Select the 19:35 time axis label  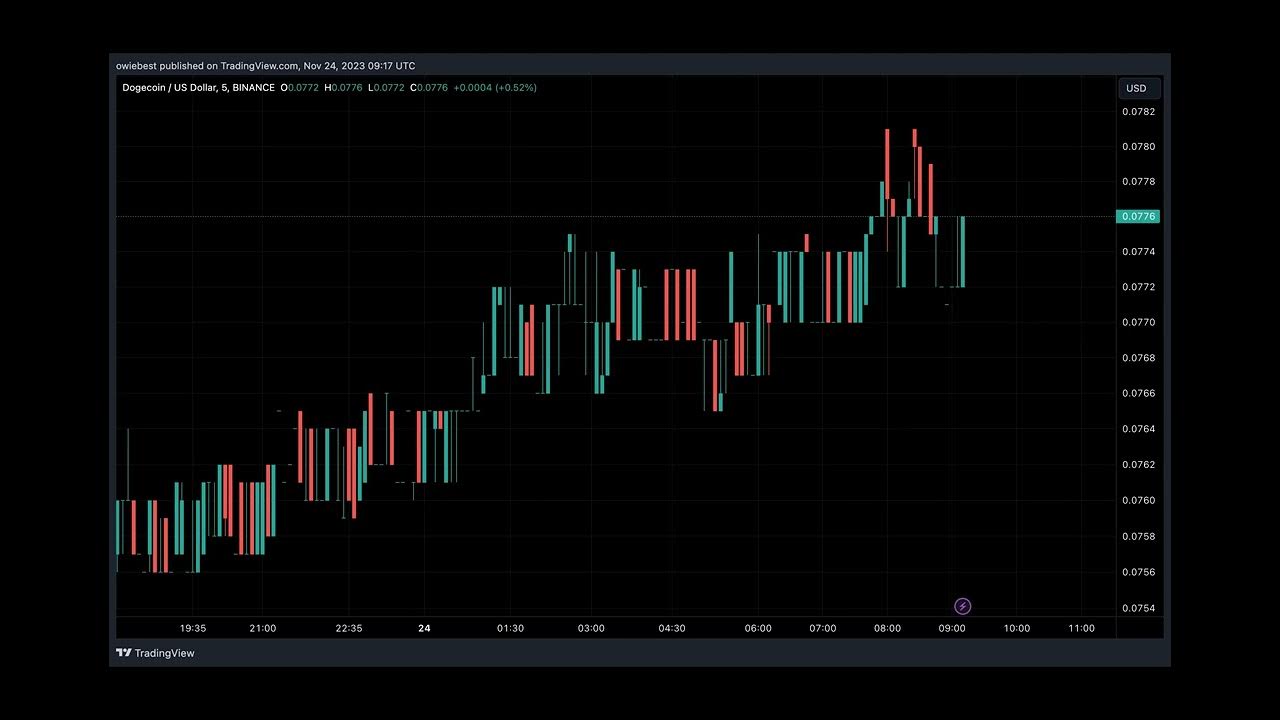pos(193,628)
